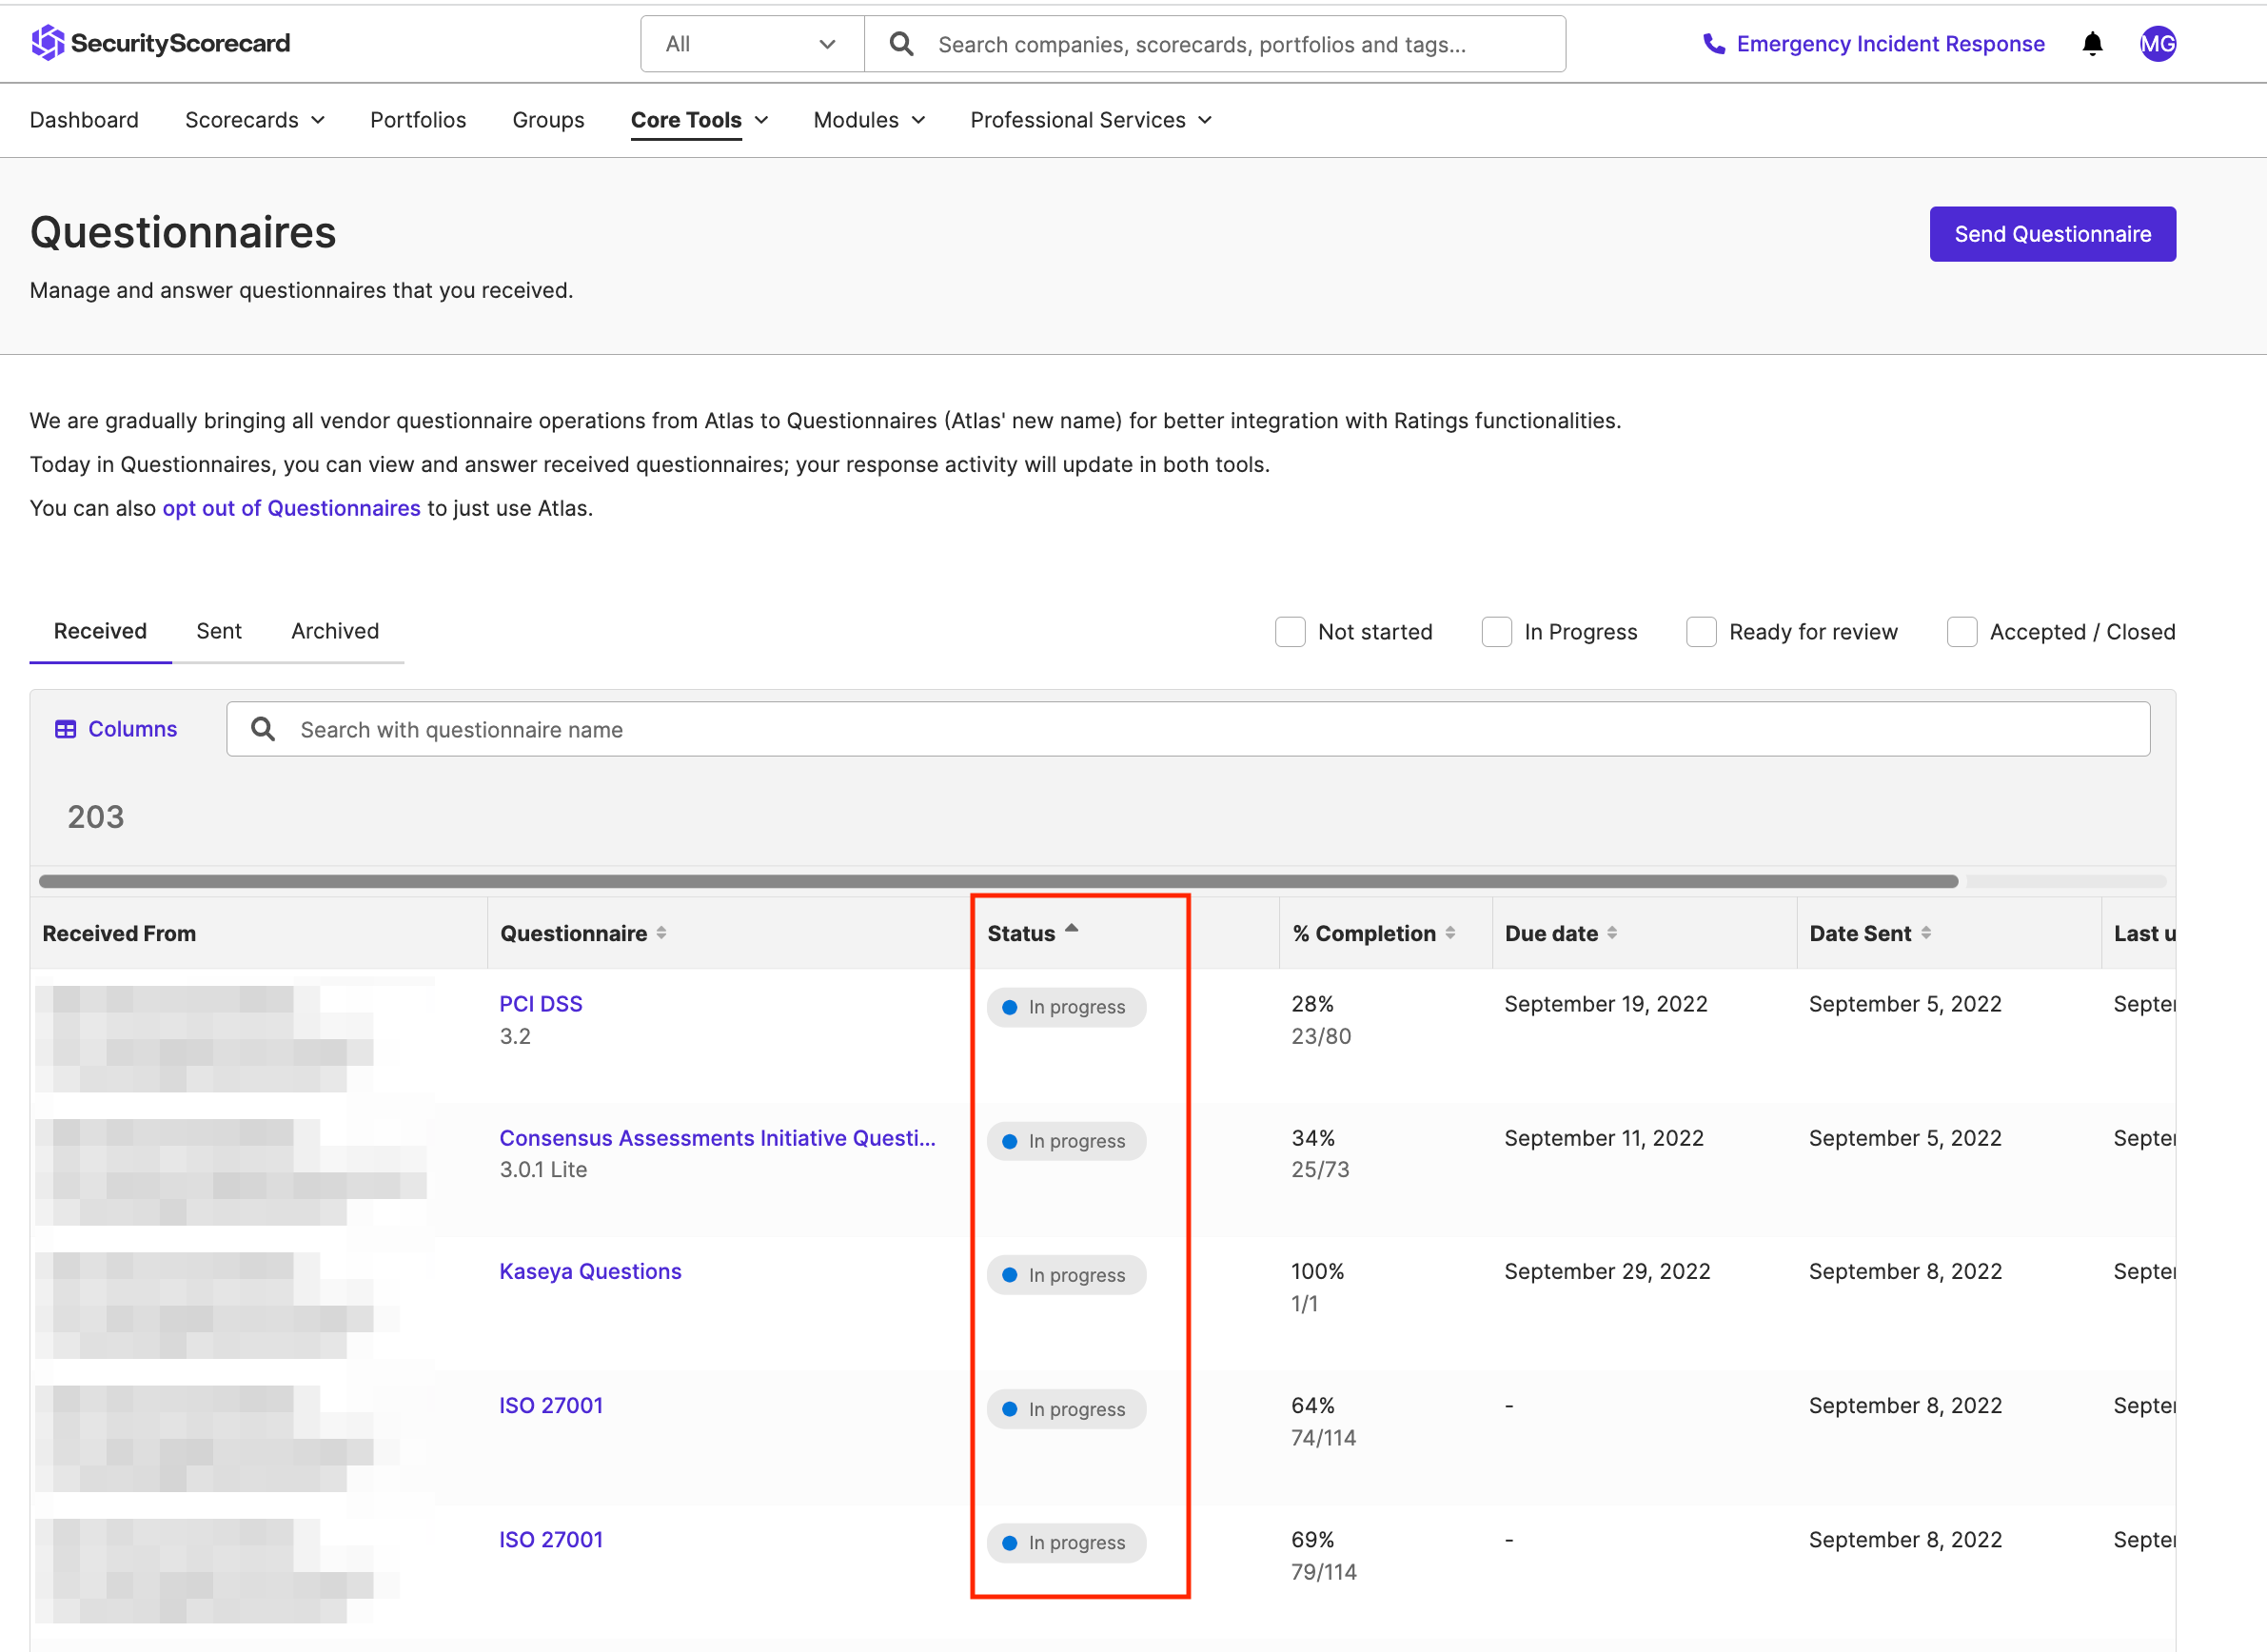This screenshot has height=1652, width=2267.
Task: Click the September 29, 2022 due date
Action: (x=1607, y=1272)
